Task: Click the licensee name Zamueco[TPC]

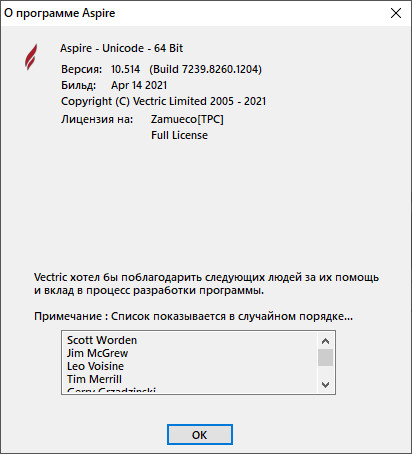Action: coord(187,119)
